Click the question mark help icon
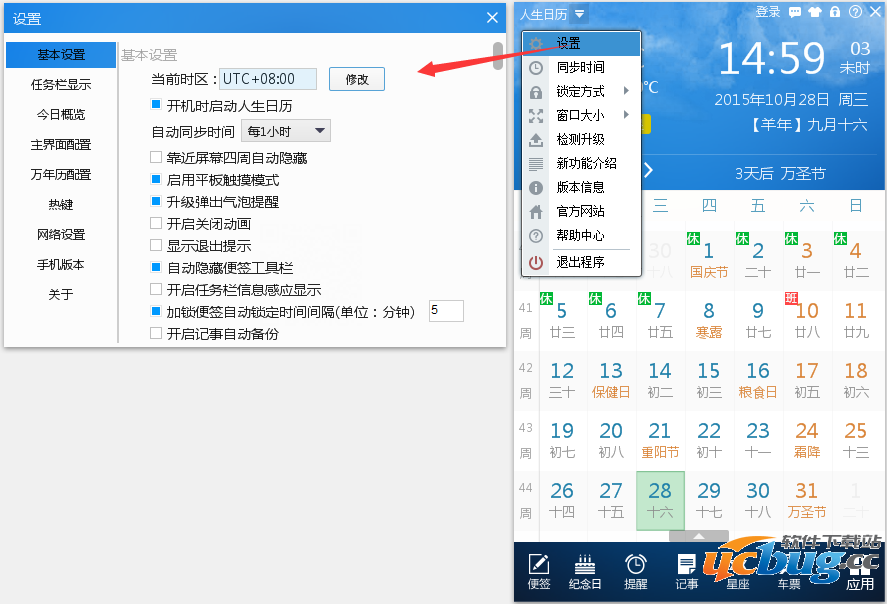The image size is (887, 604). coord(855,13)
